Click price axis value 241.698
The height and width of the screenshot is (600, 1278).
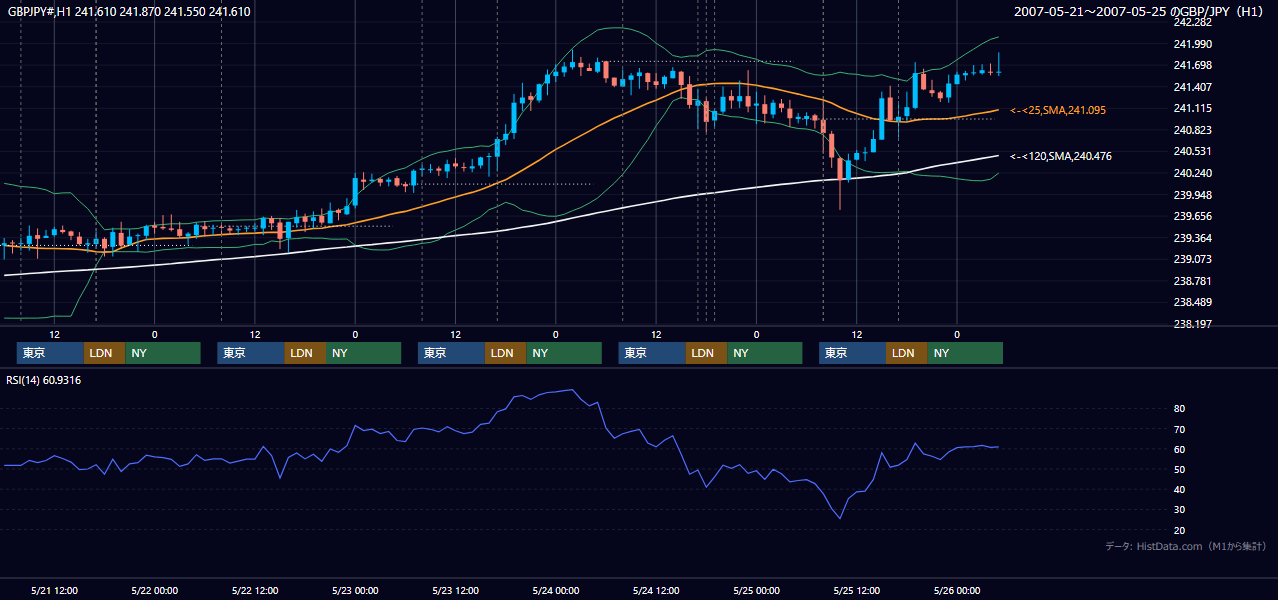(x=1191, y=66)
